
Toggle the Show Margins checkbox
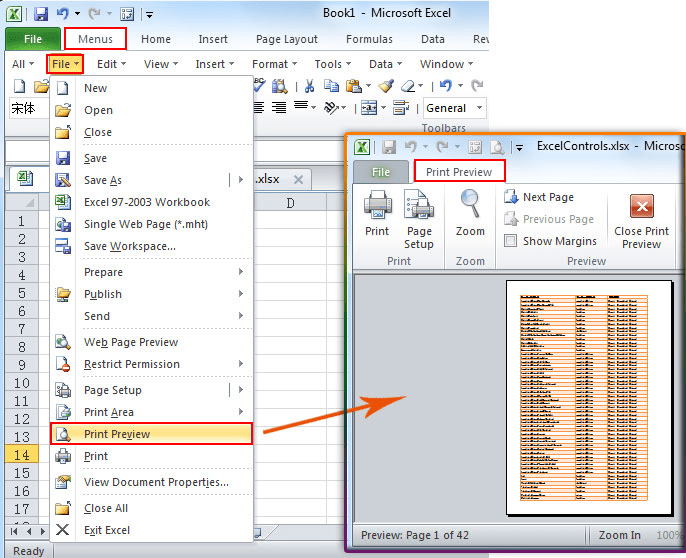[511, 241]
